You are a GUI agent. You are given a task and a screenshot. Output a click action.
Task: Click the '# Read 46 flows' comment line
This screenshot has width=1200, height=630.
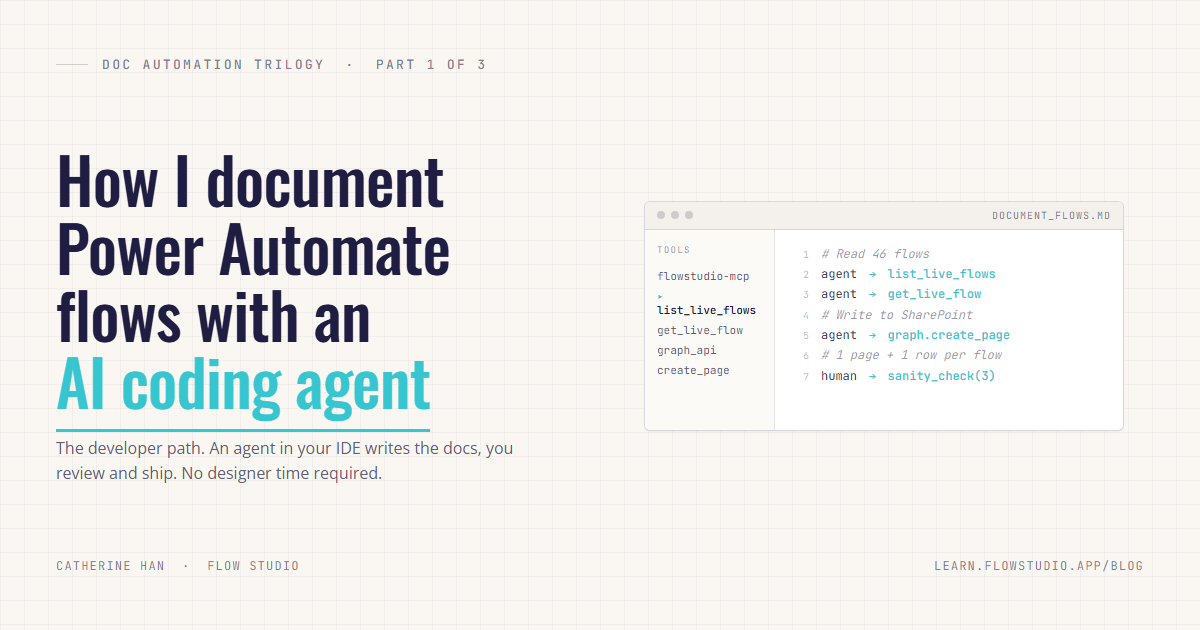(875, 254)
